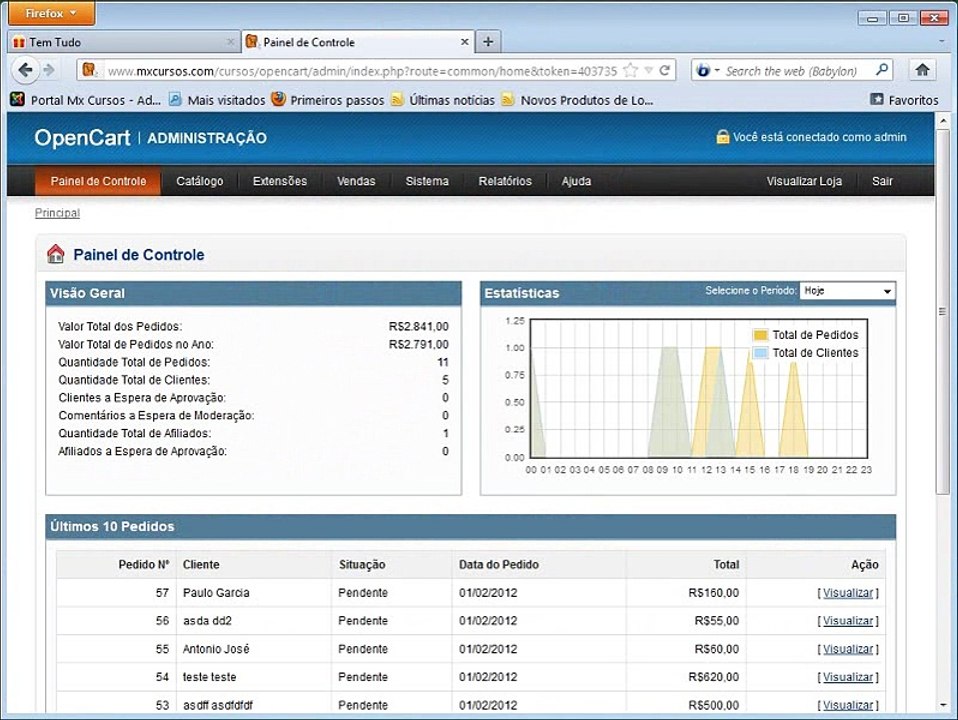
Task: Click the Quantidade Total de Afiliados label
Action: [x=134, y=433]
